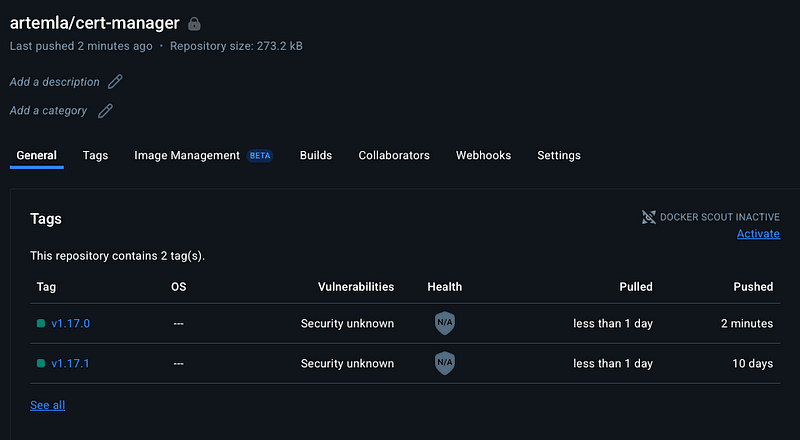The image size is (800, 440).
Task: Edit the description with the pencil icon
Action: 115,82
